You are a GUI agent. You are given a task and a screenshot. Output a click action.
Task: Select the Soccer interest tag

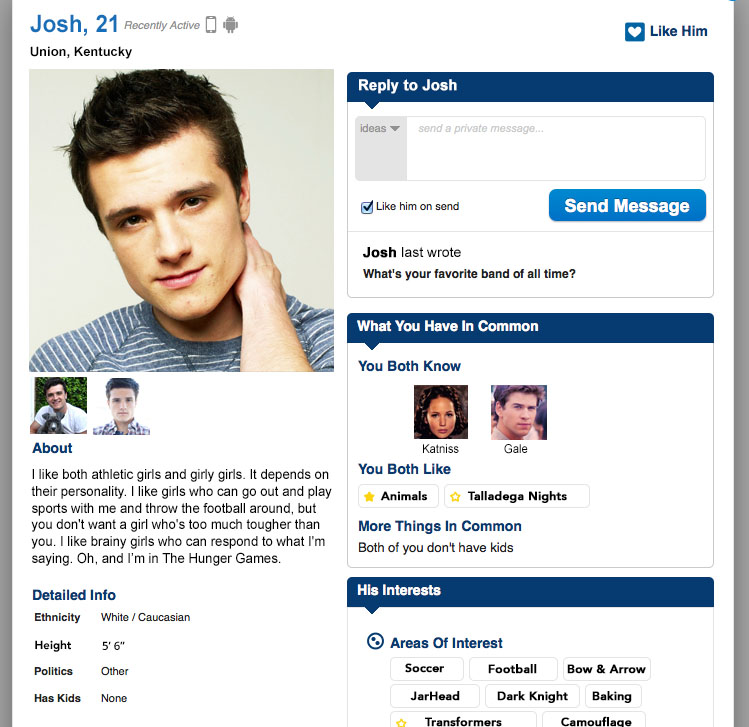(x=427, y=669)
